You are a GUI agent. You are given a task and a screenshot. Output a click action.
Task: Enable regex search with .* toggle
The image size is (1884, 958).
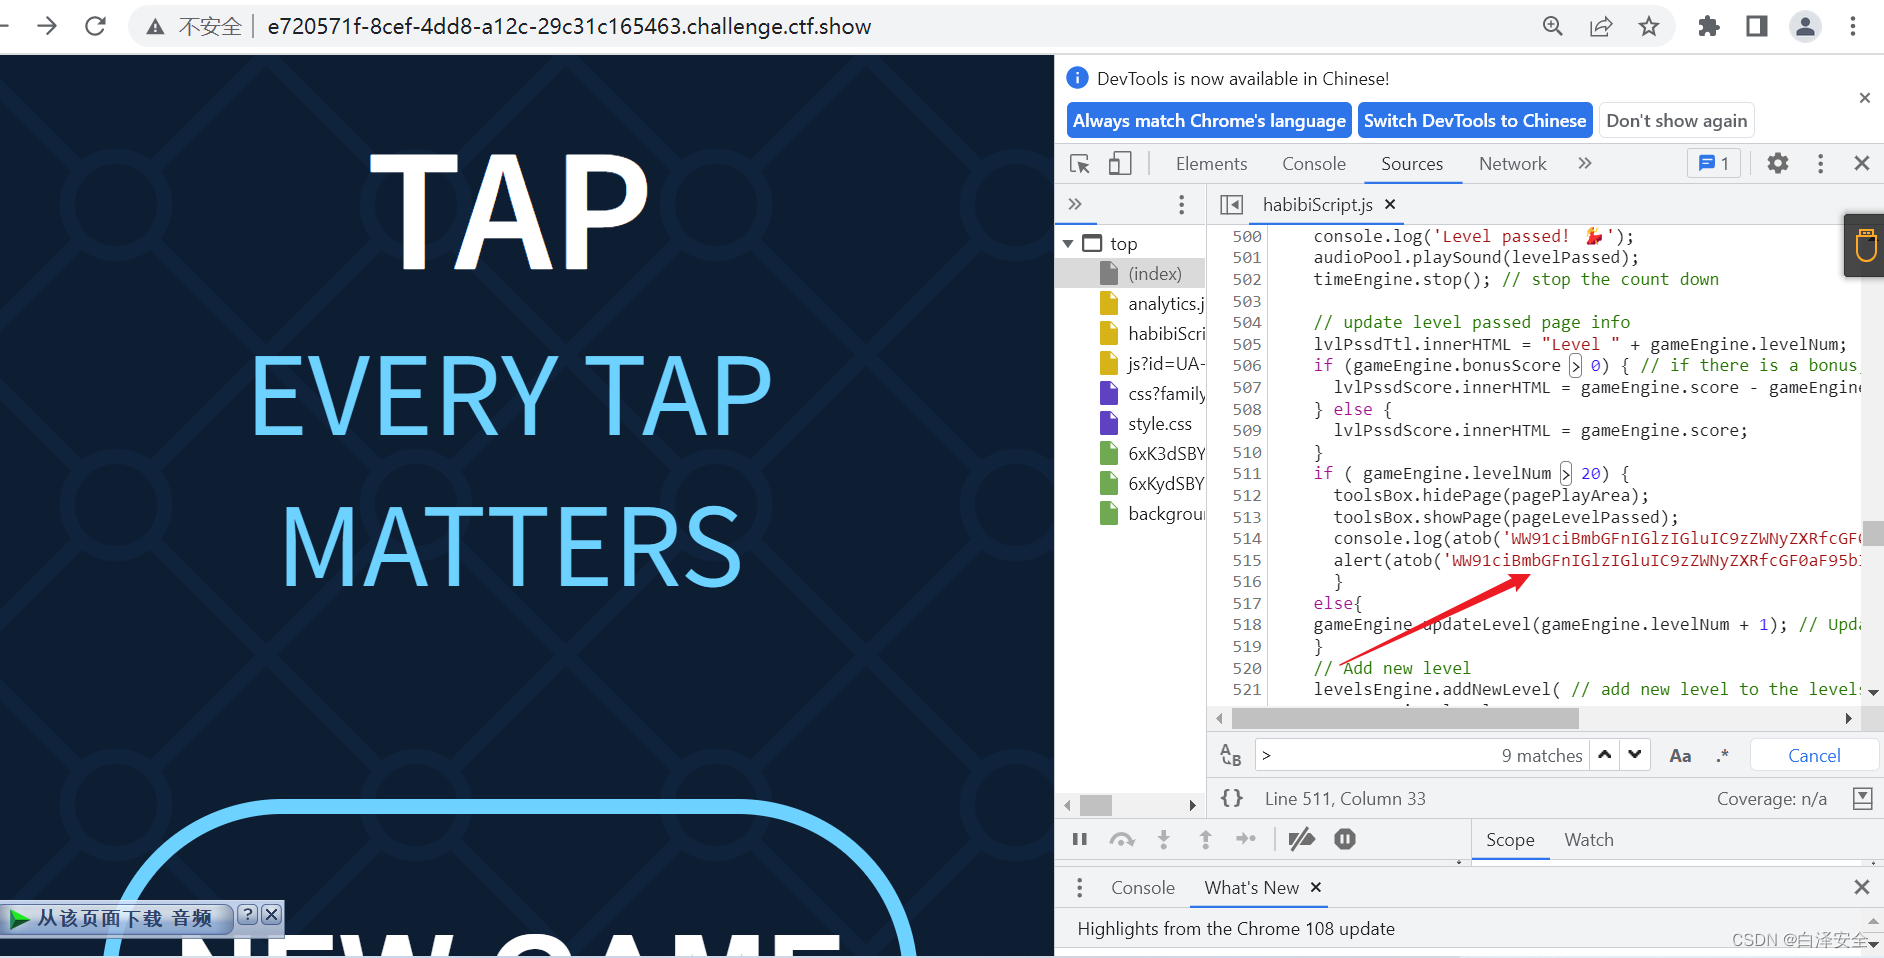(1723, 755)
